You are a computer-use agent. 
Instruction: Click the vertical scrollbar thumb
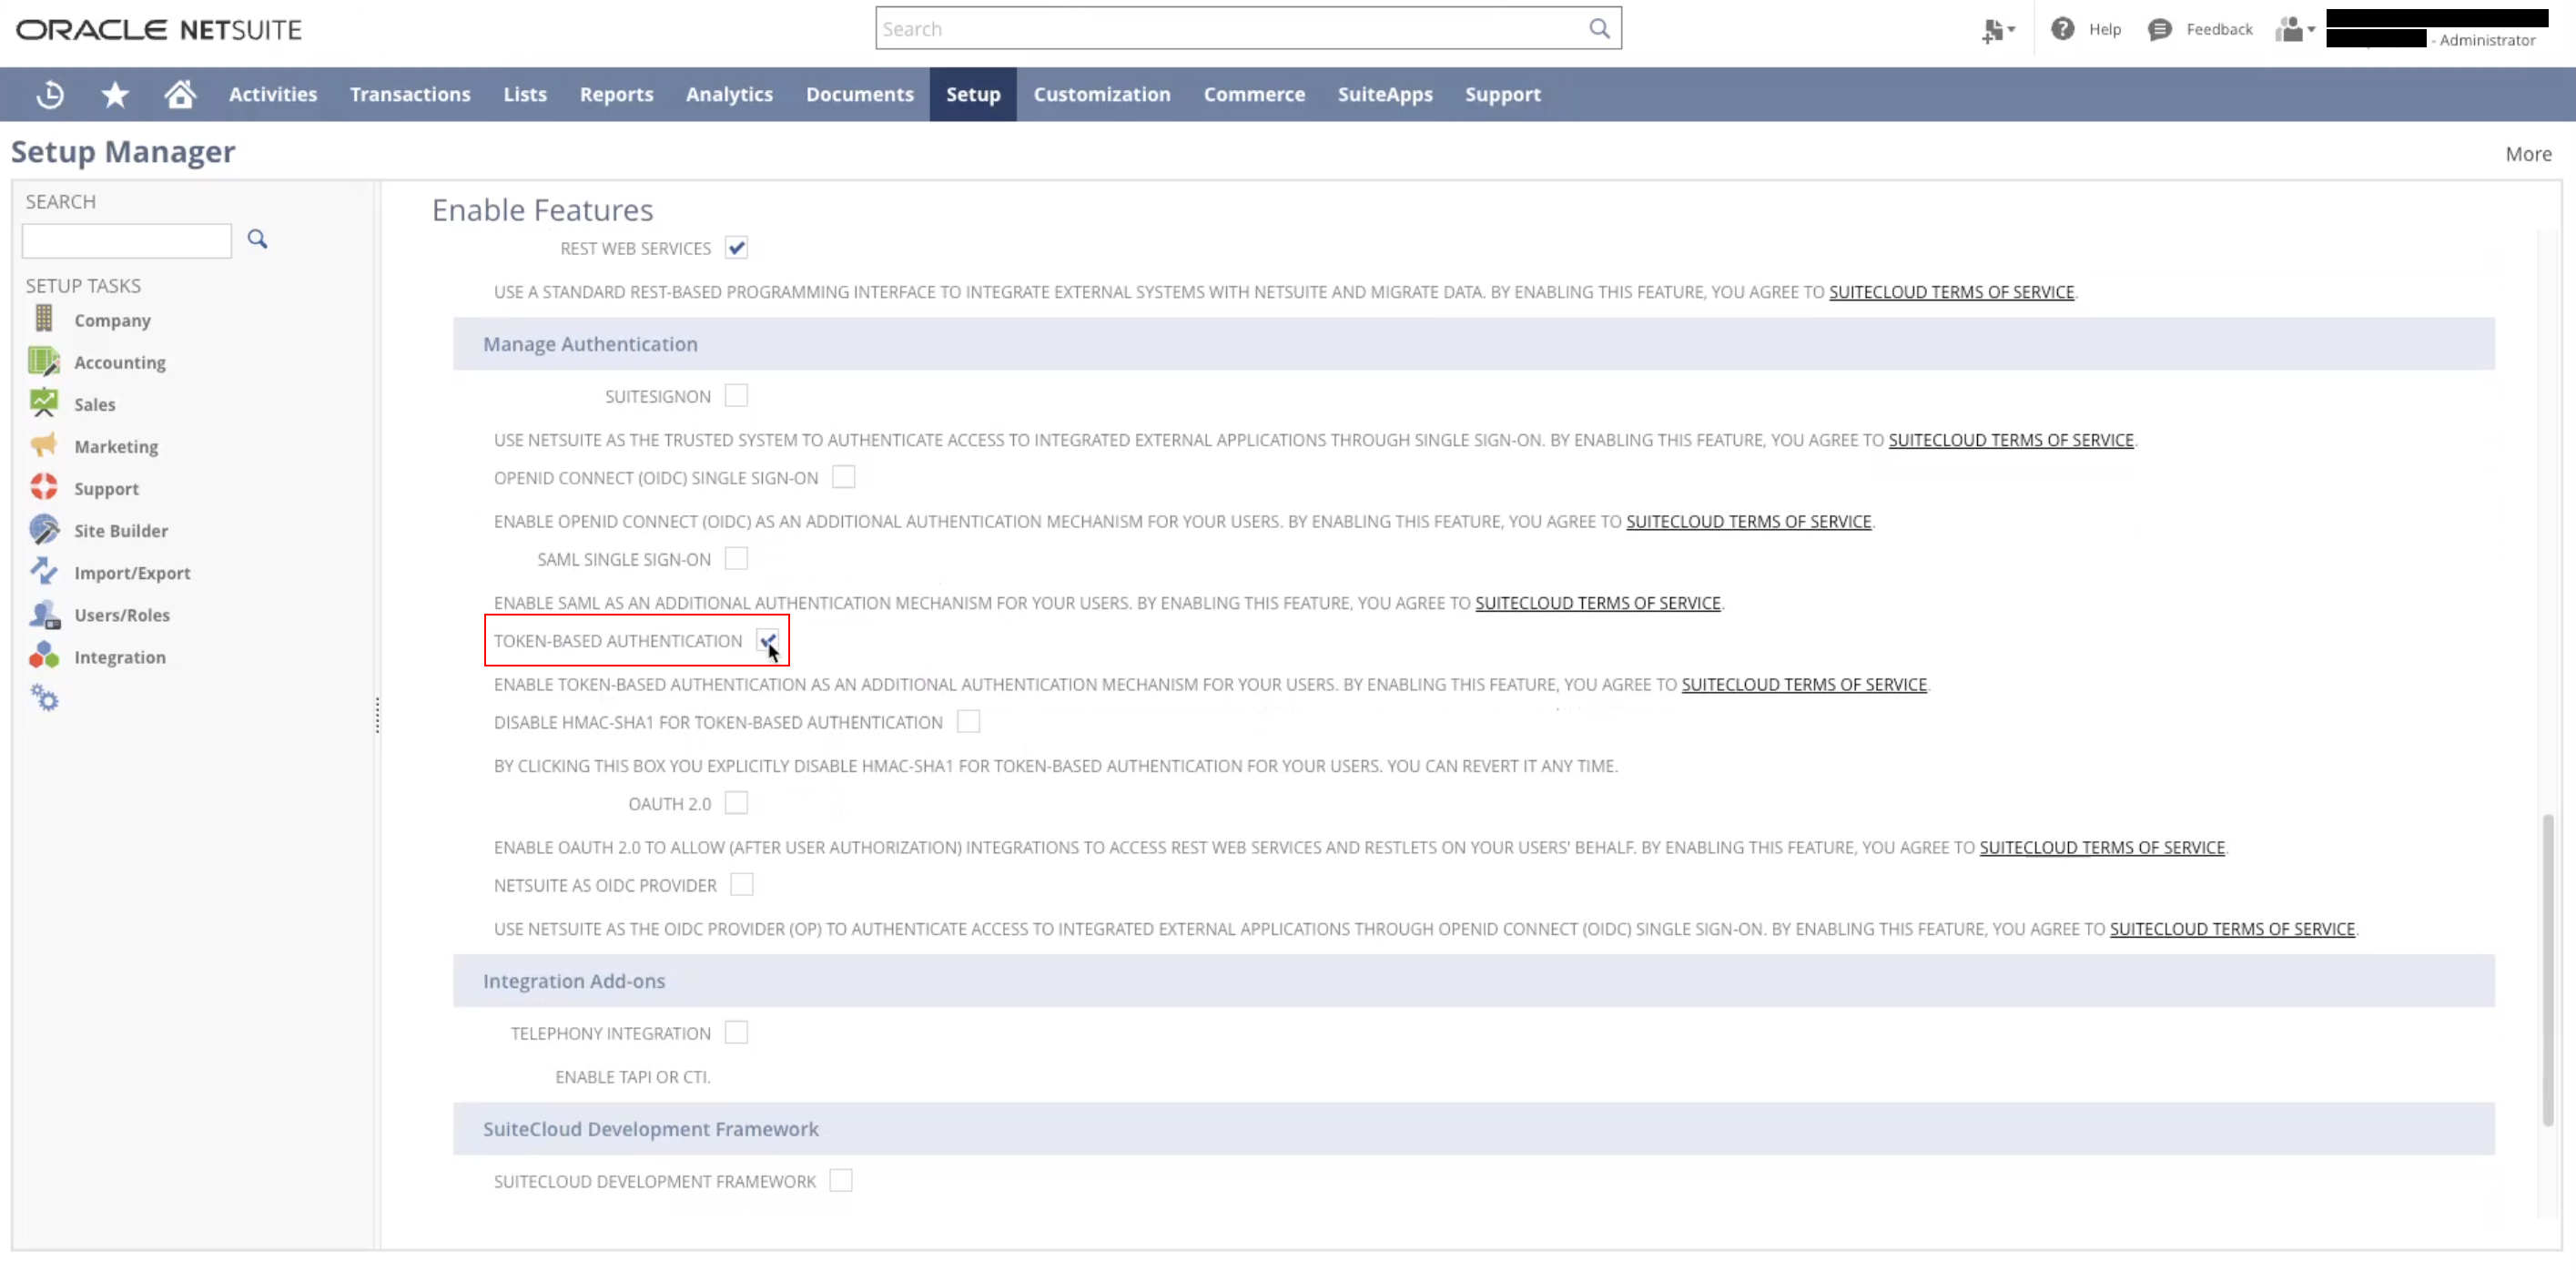click(x=2547, y=970)
